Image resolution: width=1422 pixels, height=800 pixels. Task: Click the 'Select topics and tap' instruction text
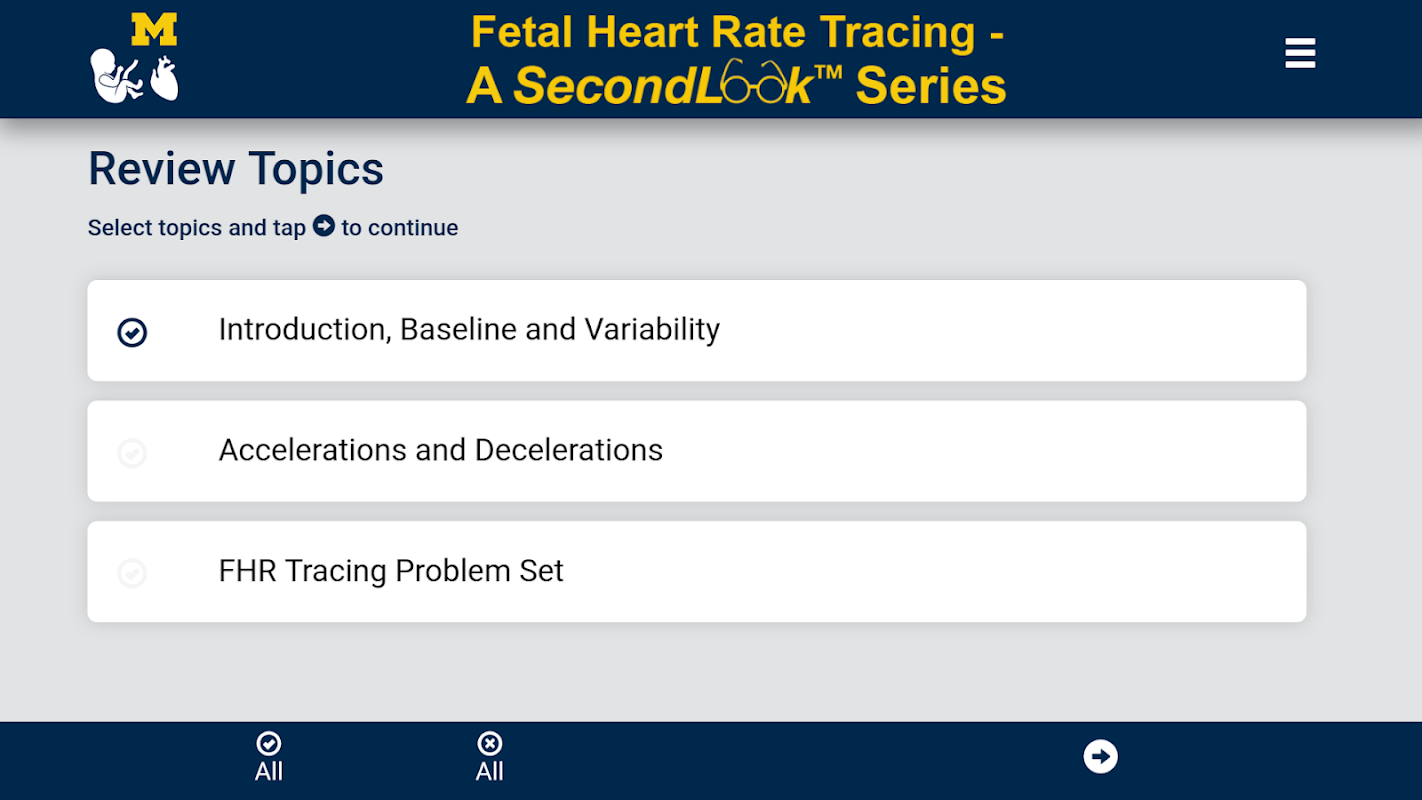click(196, 228)
